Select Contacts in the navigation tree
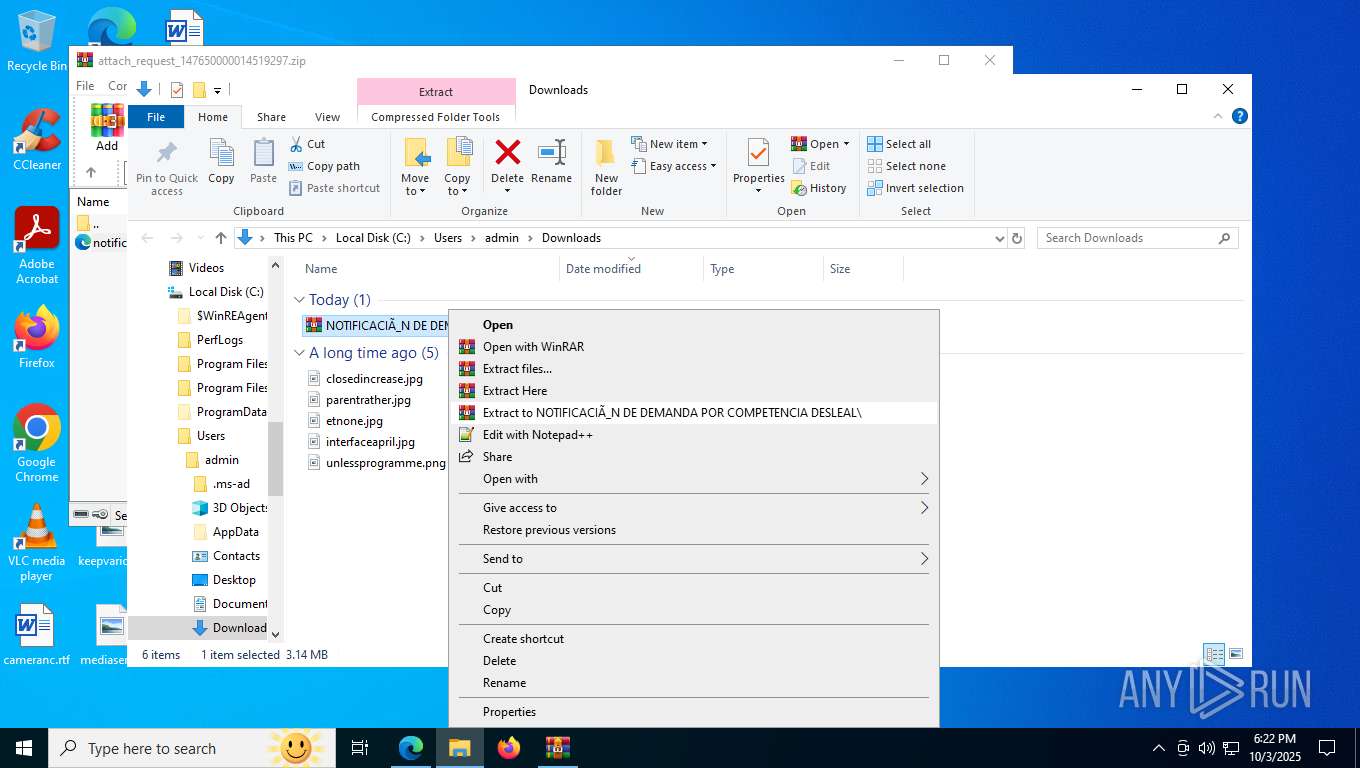 click(236, 556)
